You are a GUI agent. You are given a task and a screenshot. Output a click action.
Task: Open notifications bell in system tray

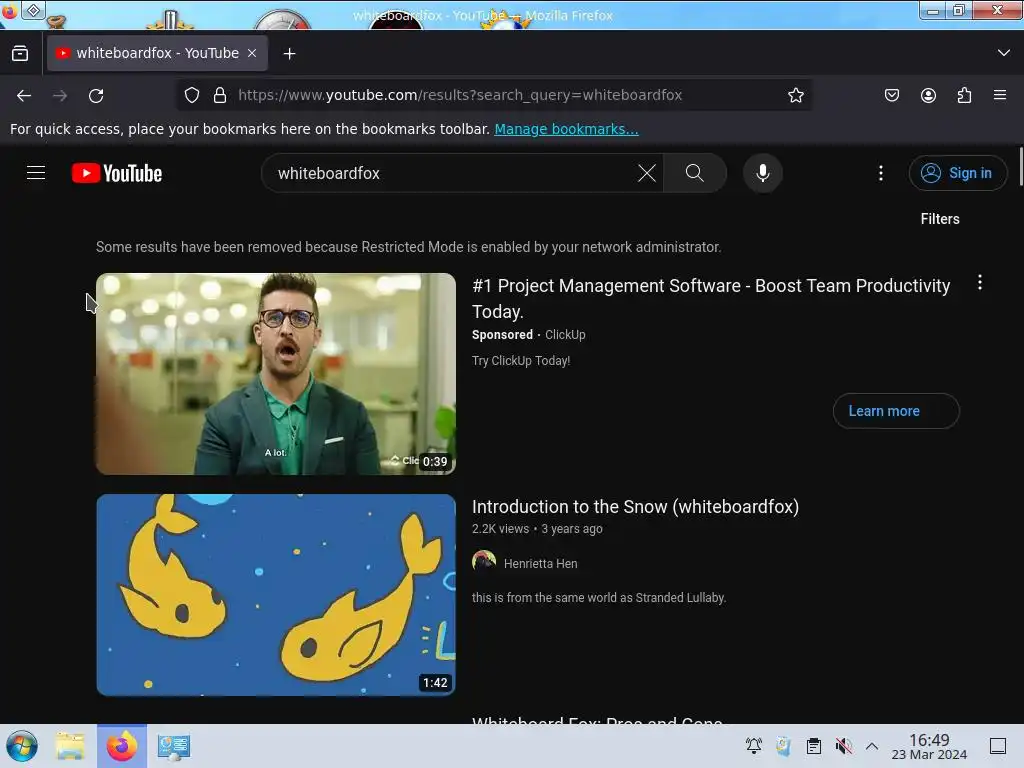coord(754,746)
